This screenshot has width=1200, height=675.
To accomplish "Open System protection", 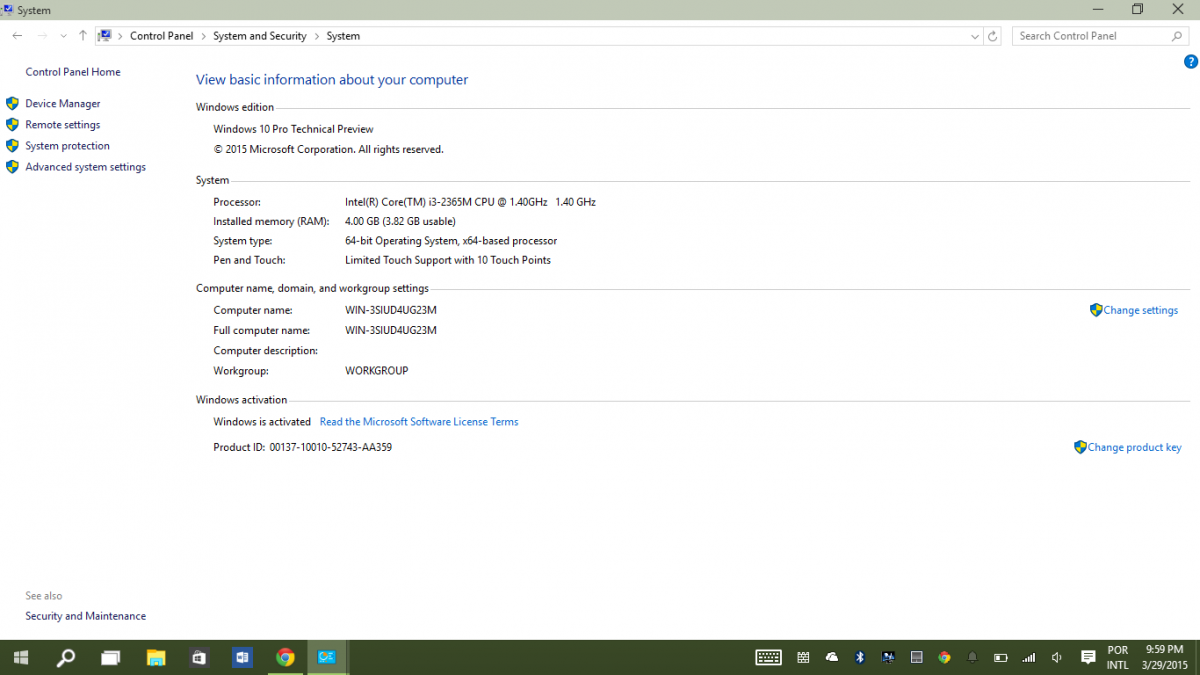I will pyautogui.click(x=68, y=146).
